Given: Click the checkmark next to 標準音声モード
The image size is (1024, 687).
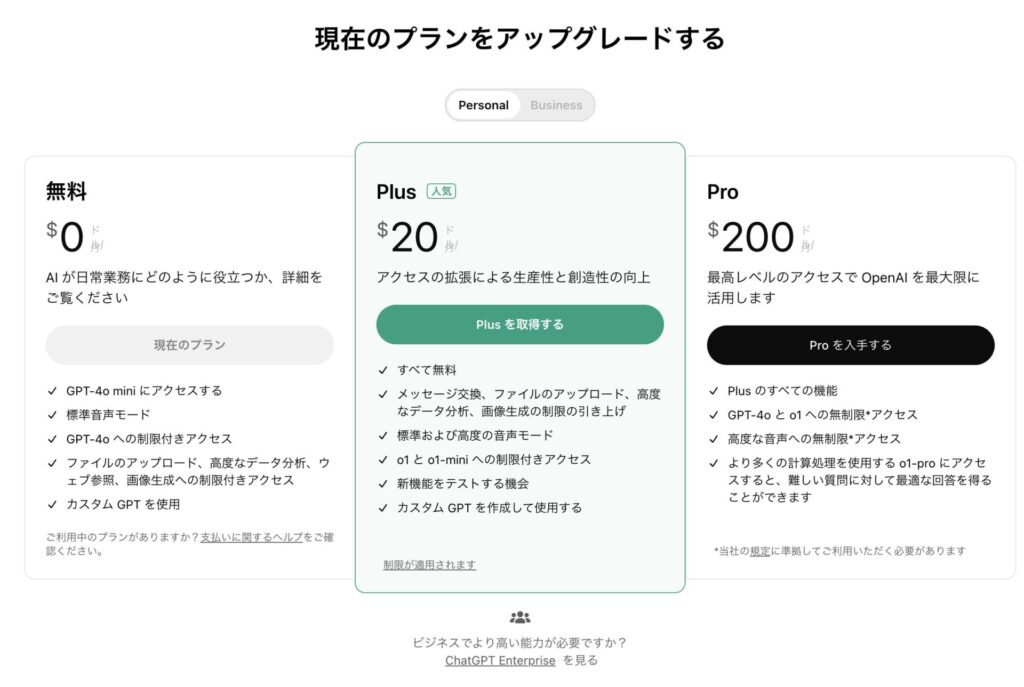Looking at the screenshot, I should click(50, 415).
